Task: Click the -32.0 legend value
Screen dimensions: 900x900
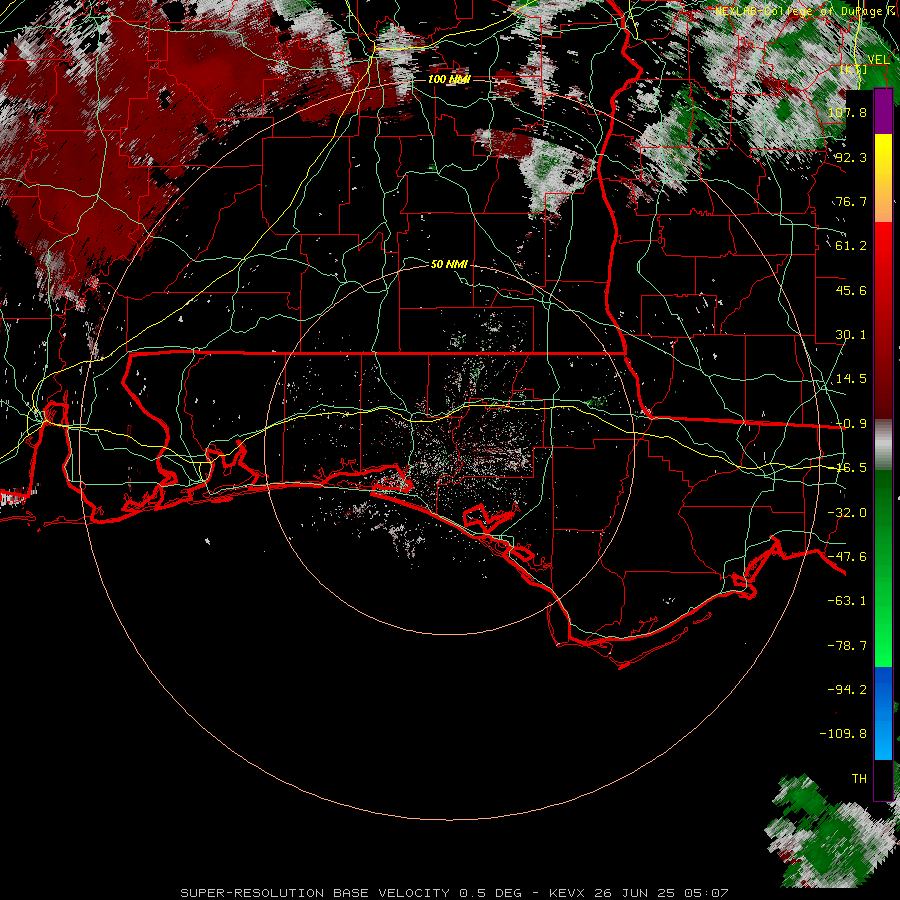Action: coord(847,513)
